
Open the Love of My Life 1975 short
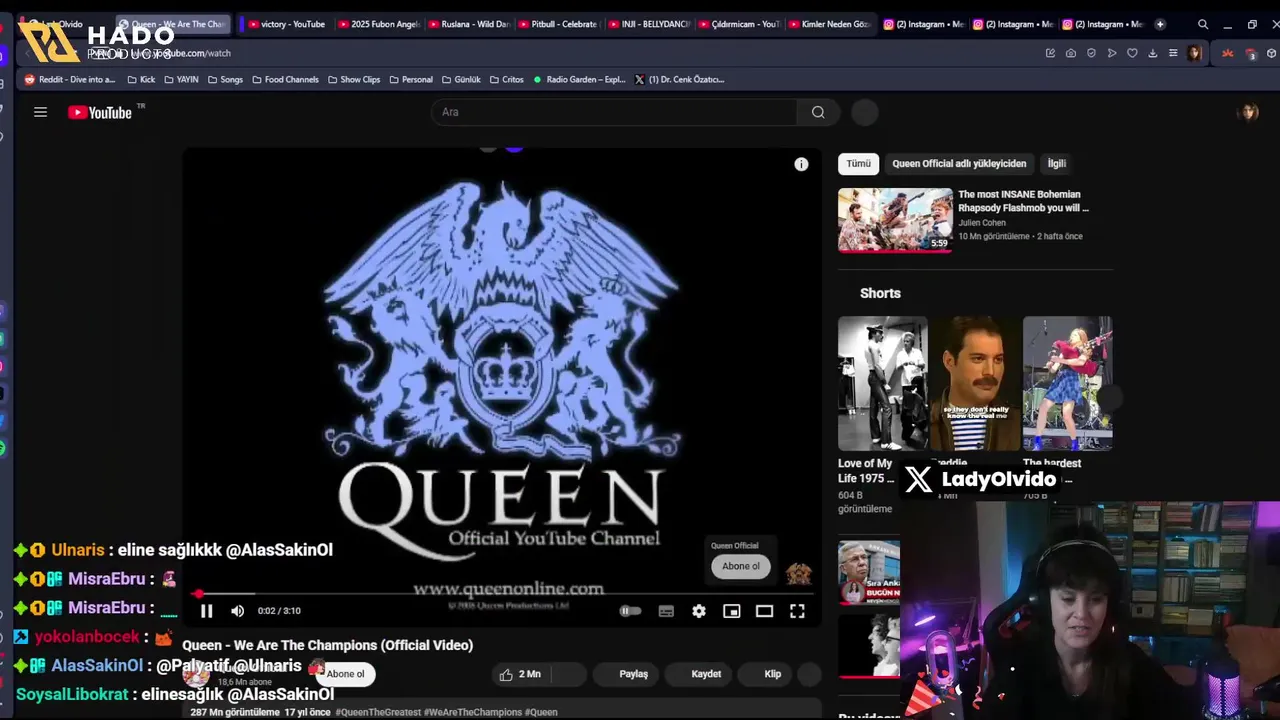tap(882, 383)
